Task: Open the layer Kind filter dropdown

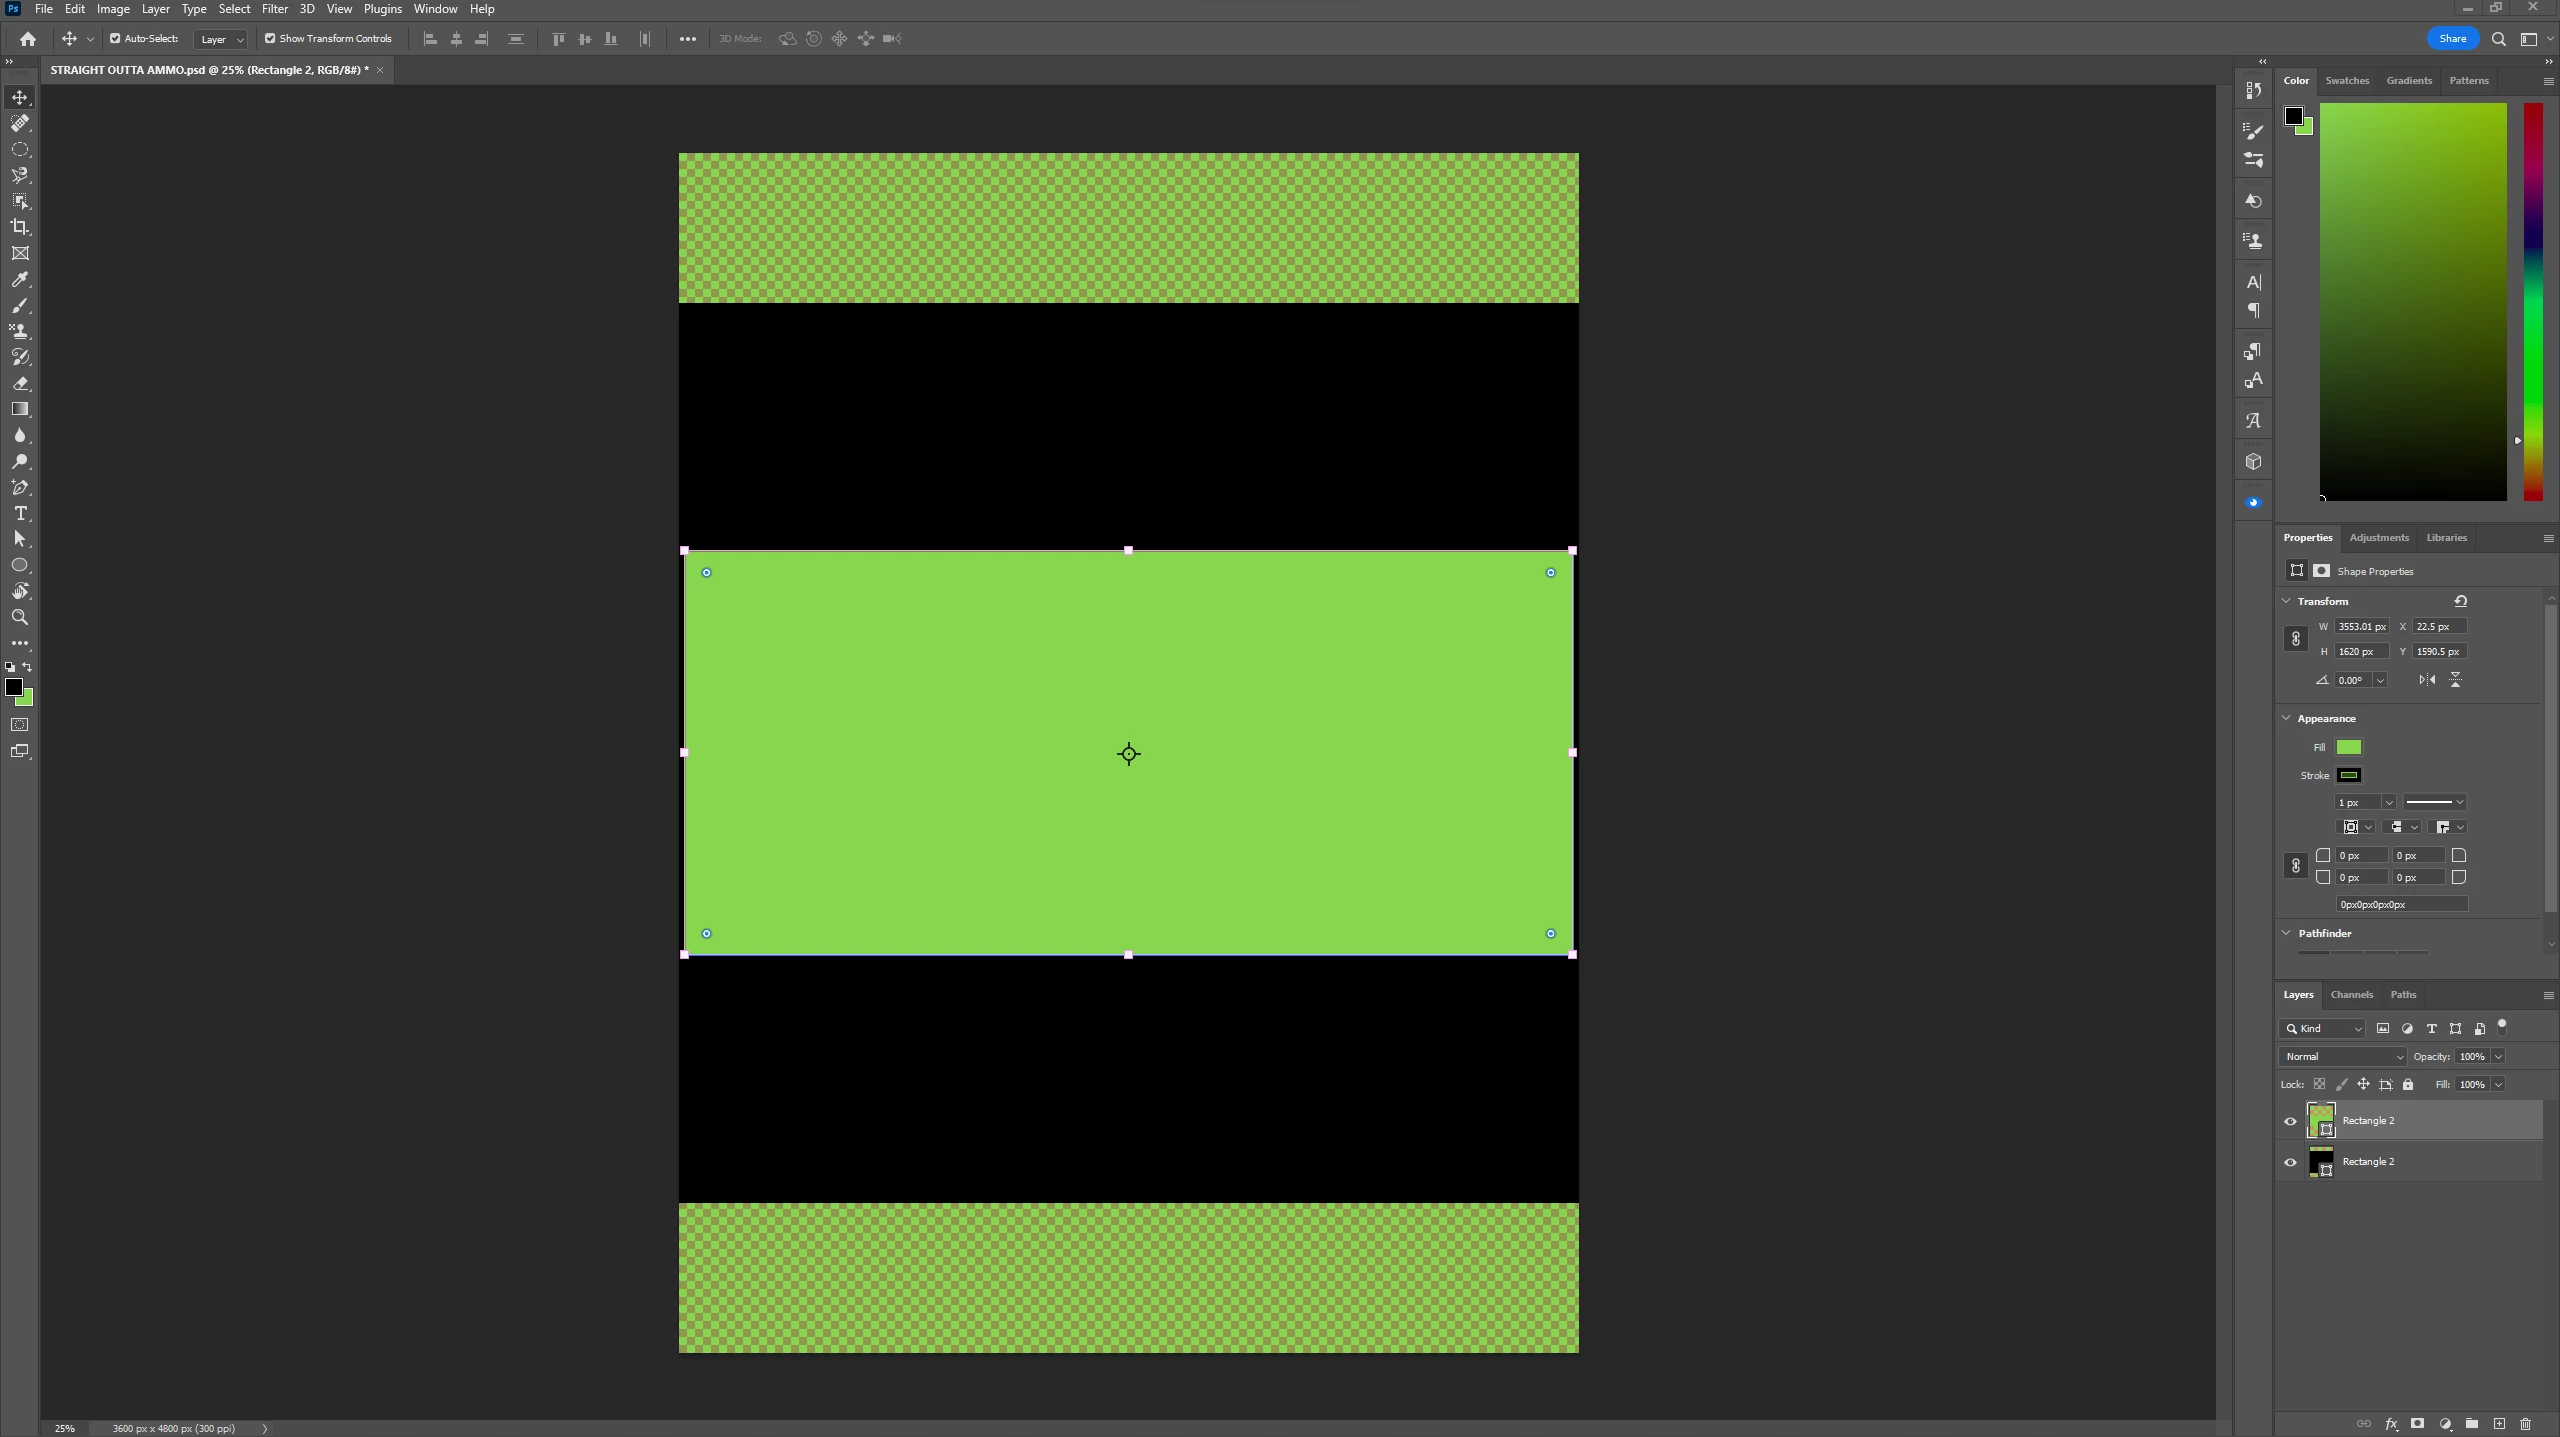Action: [x=2323, y=1028]
